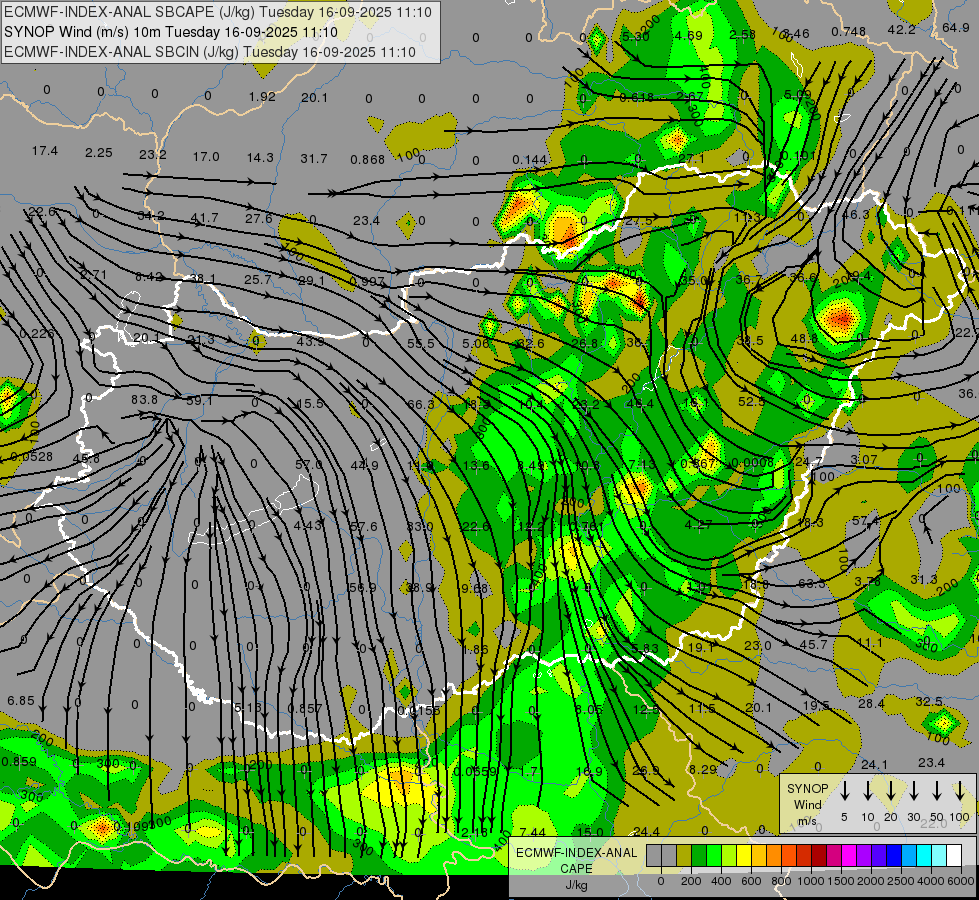Image resolution: width=979 pixels, height=900 pixels.
Task: Click the '6000' tick label on CAPE scale
Action: [x=961, y=881]
